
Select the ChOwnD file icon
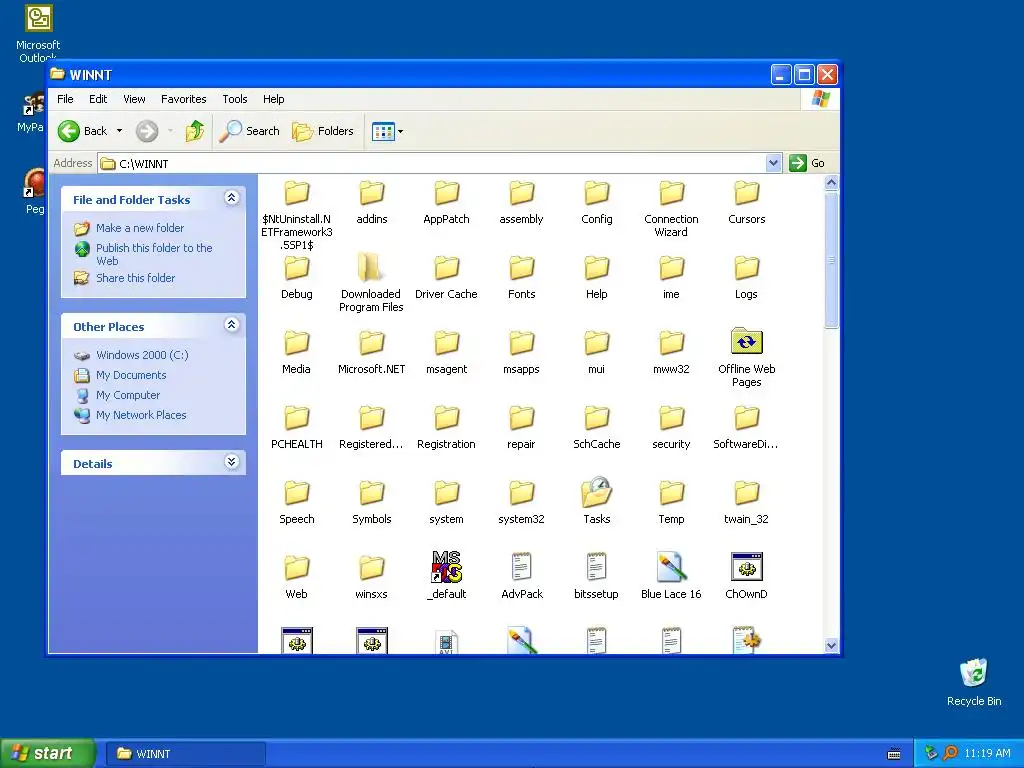tap(746, 567)
